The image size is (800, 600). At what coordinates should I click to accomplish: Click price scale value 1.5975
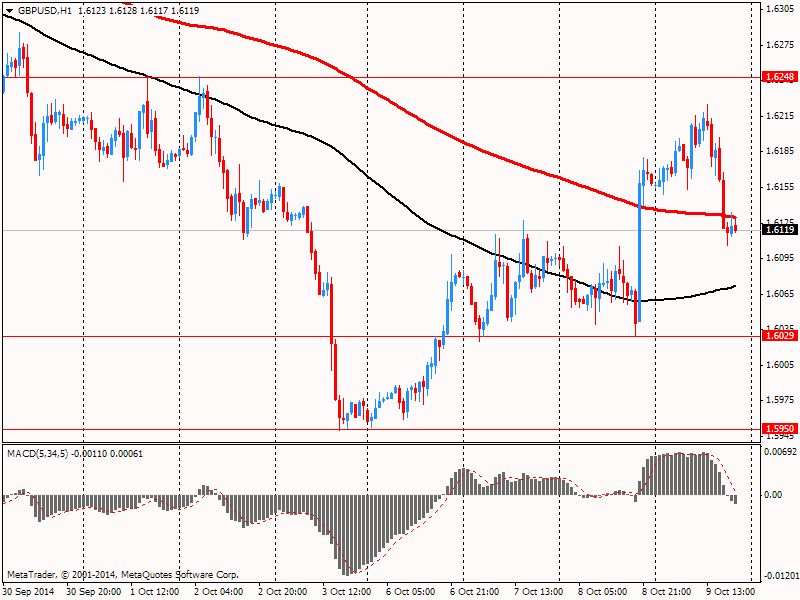click(780, 400)
